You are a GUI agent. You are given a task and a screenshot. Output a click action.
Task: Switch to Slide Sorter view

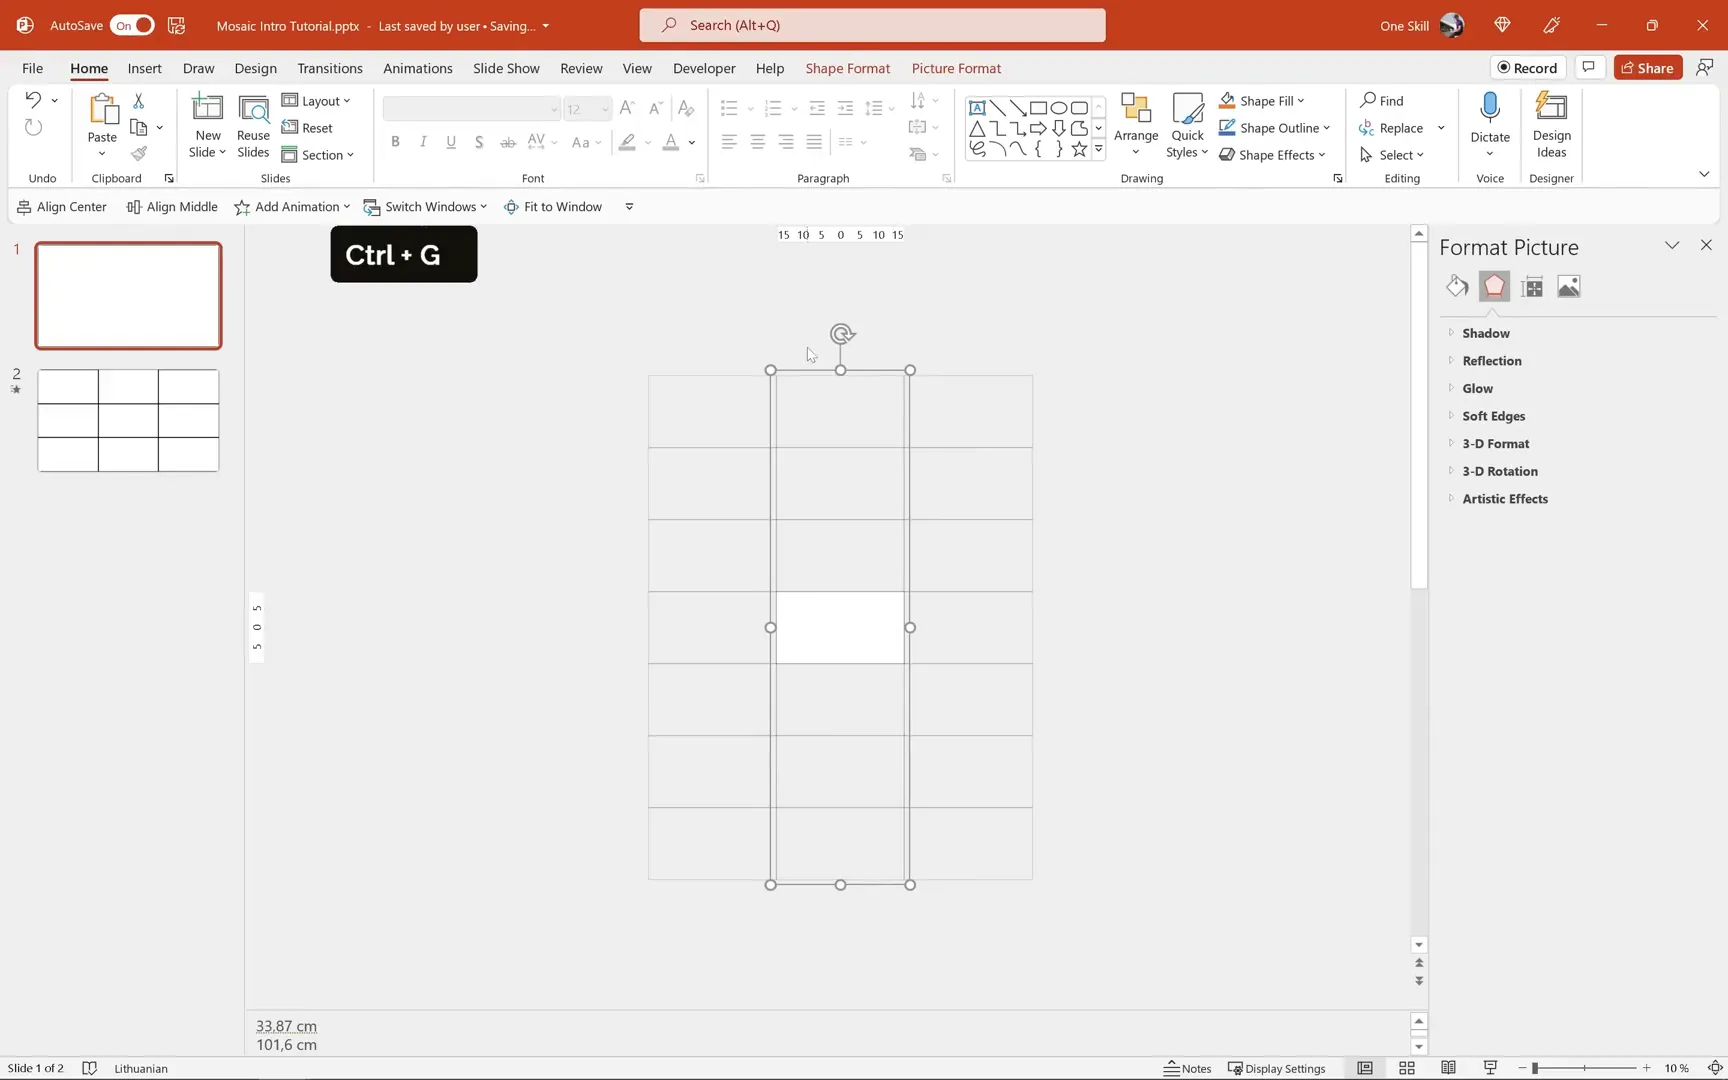[1406, 1068]
